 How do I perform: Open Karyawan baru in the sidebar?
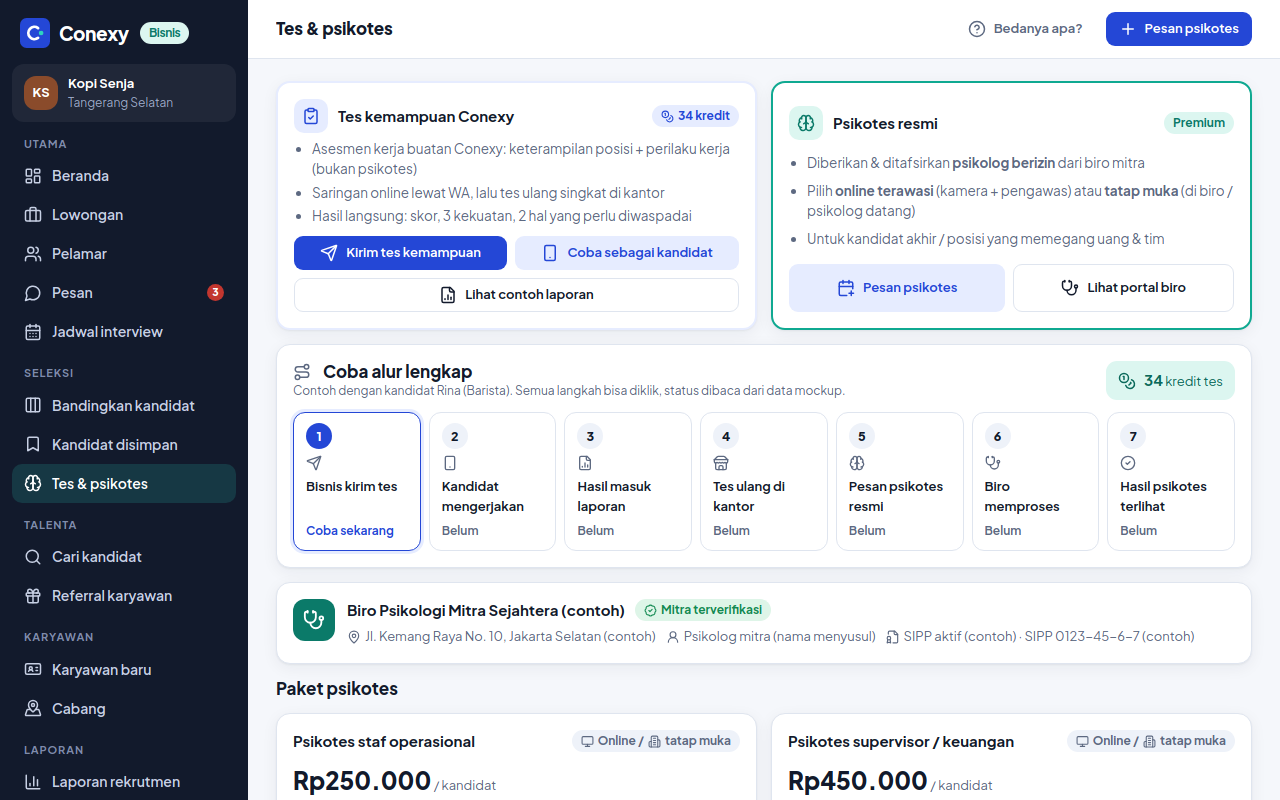coord(124,670)
